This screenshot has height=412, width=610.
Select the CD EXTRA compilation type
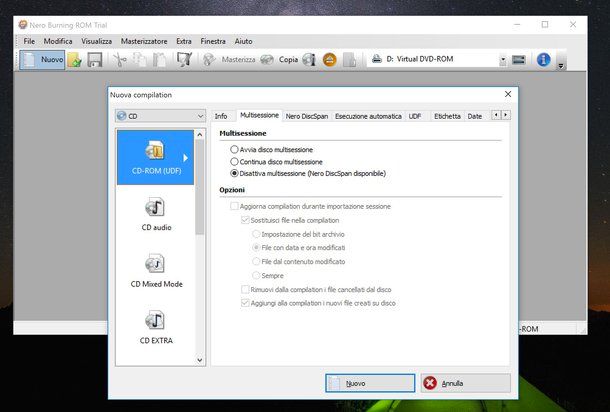pyautogui.click(x=156, y=327)
